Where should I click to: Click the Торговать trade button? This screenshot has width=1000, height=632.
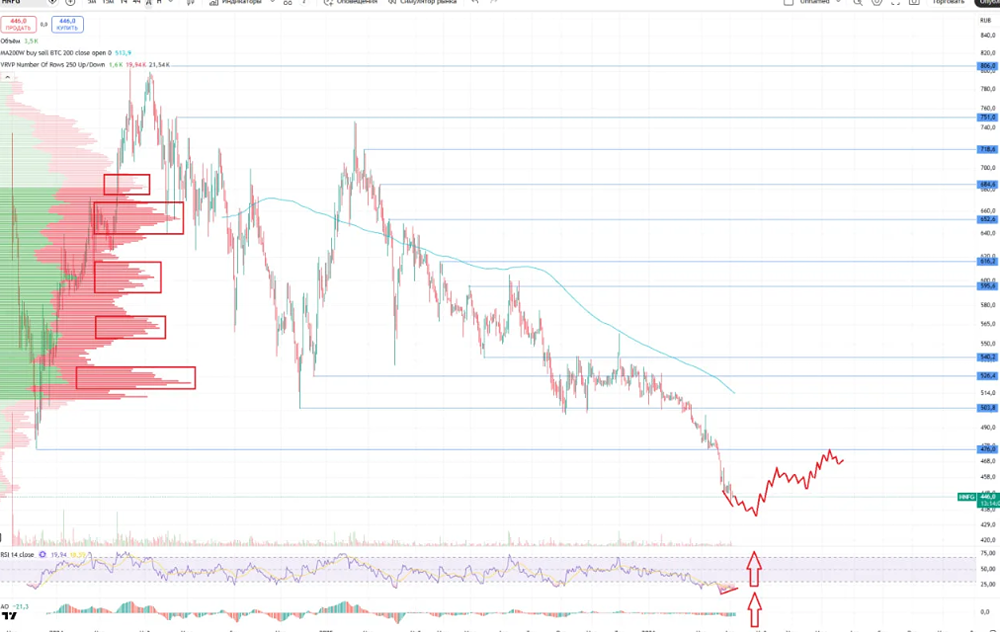[x=948, y=3]
